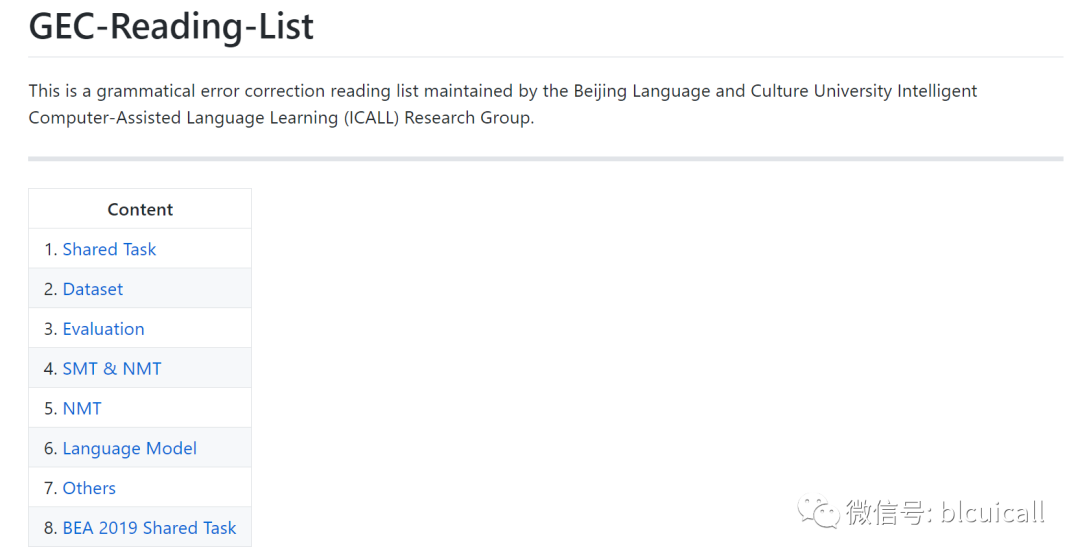Jump to the Language Model link
Screen dimensions: 1080x560
coord(130,448)
